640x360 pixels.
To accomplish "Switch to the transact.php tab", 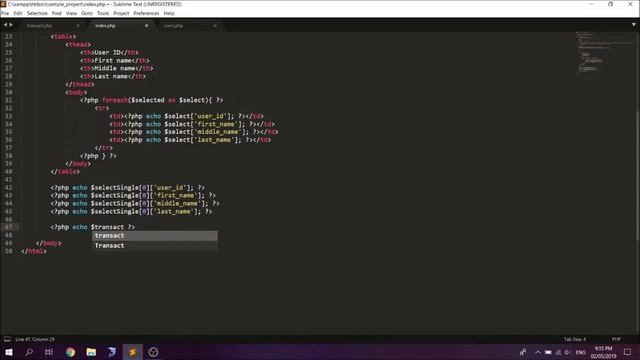I will [x=39, y=26].
